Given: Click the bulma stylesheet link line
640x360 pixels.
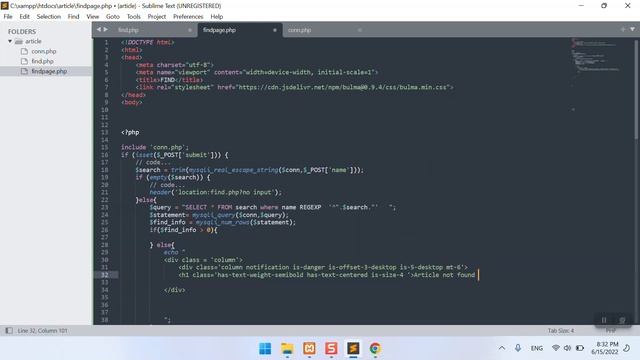Looking at the screenshot, I should (x=294, y=87).
